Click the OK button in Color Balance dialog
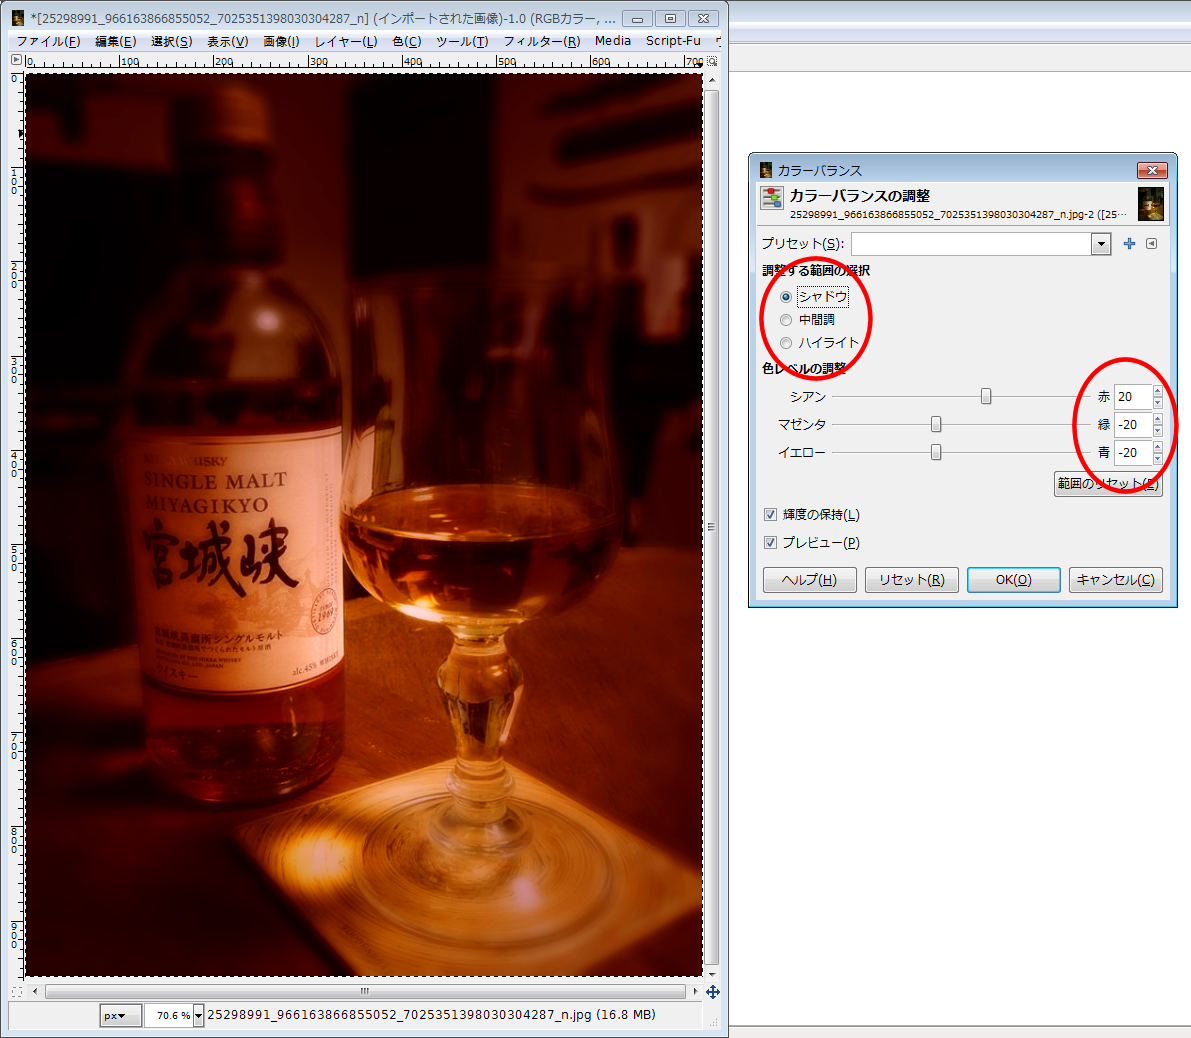The image size is (1191, 1038). [x=1013, y=580]
